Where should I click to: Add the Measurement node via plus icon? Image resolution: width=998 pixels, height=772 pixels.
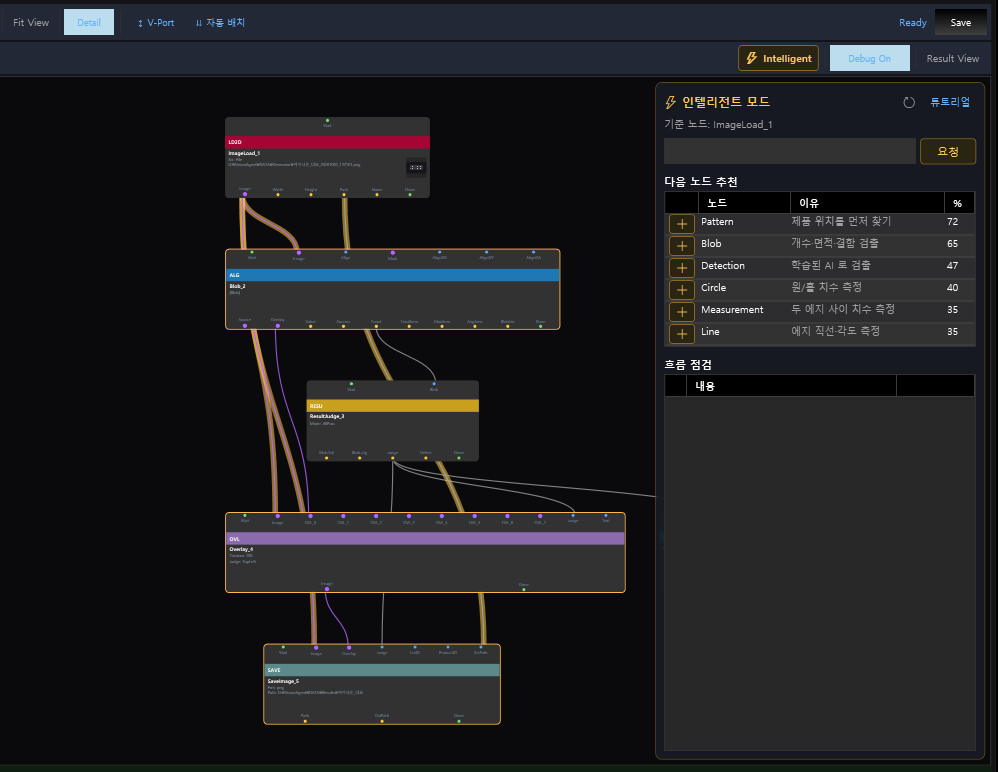click(x=681, y=312)
